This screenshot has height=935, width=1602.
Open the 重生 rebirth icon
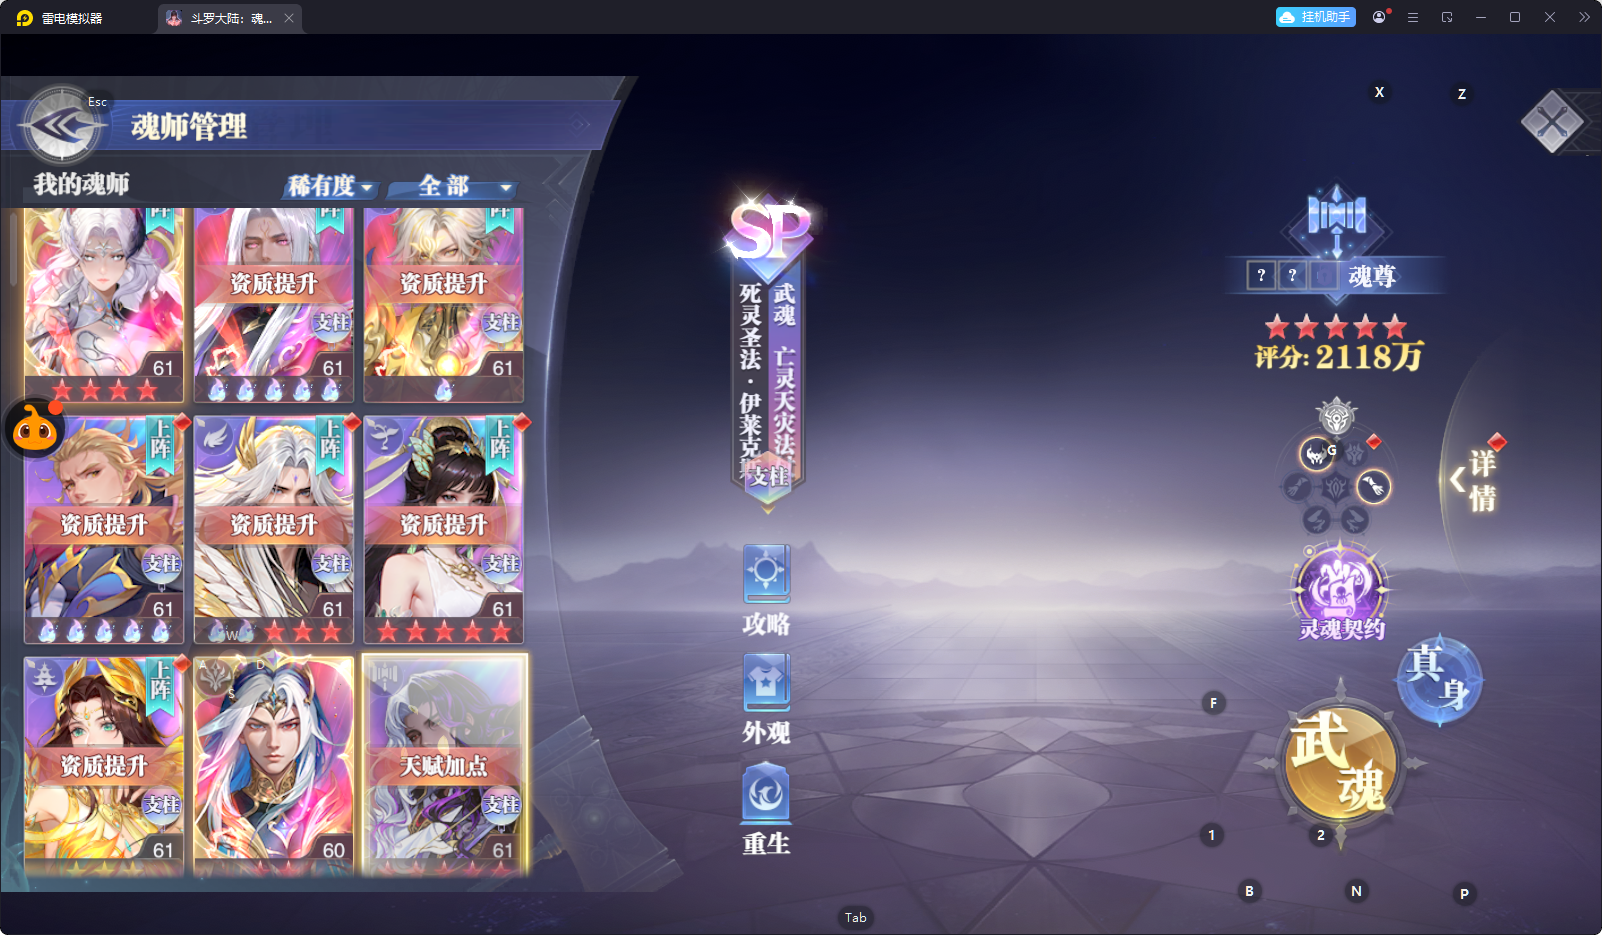click(767, 809)
